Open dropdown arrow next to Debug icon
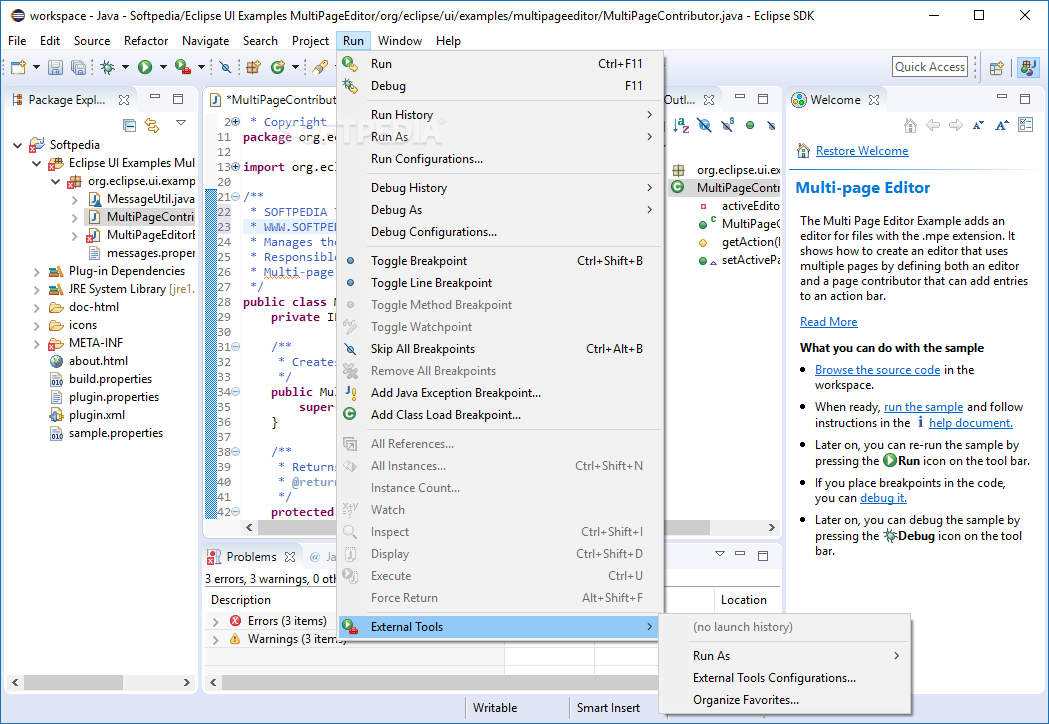 pos(125,67)
